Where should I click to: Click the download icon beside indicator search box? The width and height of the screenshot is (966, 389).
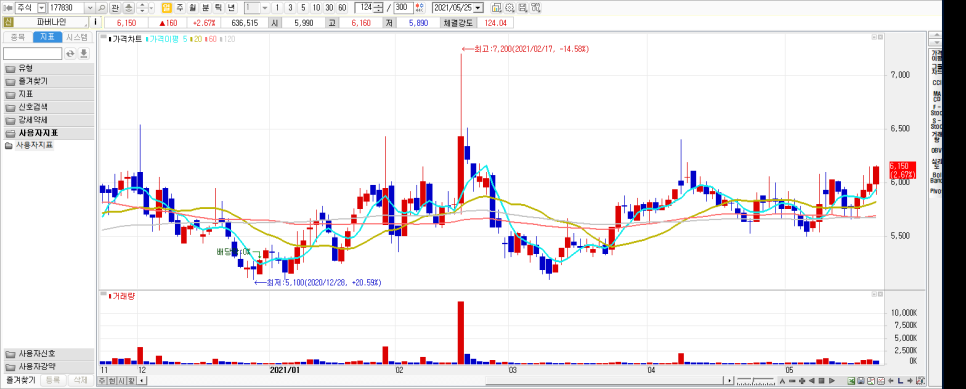83,54
